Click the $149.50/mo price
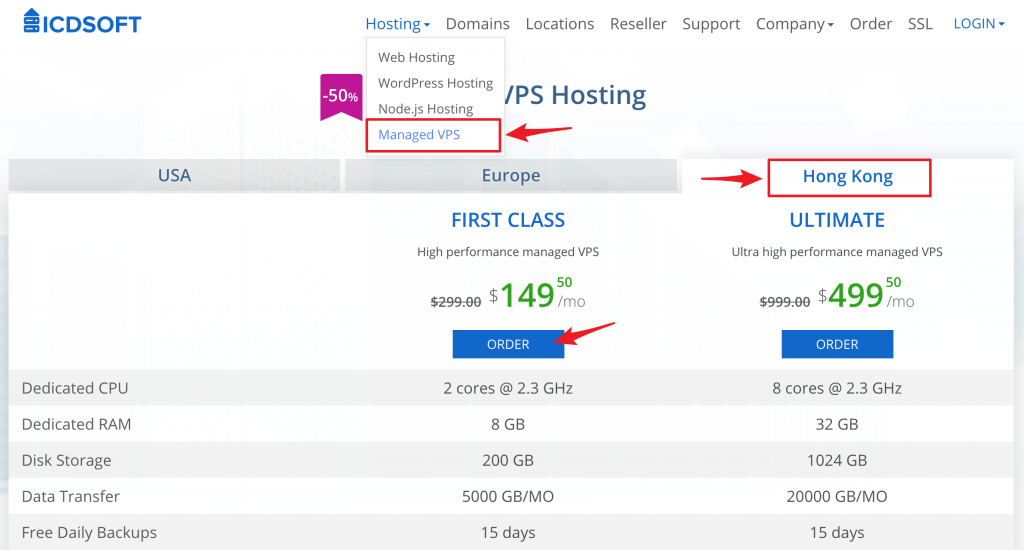The width and height of the screenshot is (1024, 550). pos(537,295)
